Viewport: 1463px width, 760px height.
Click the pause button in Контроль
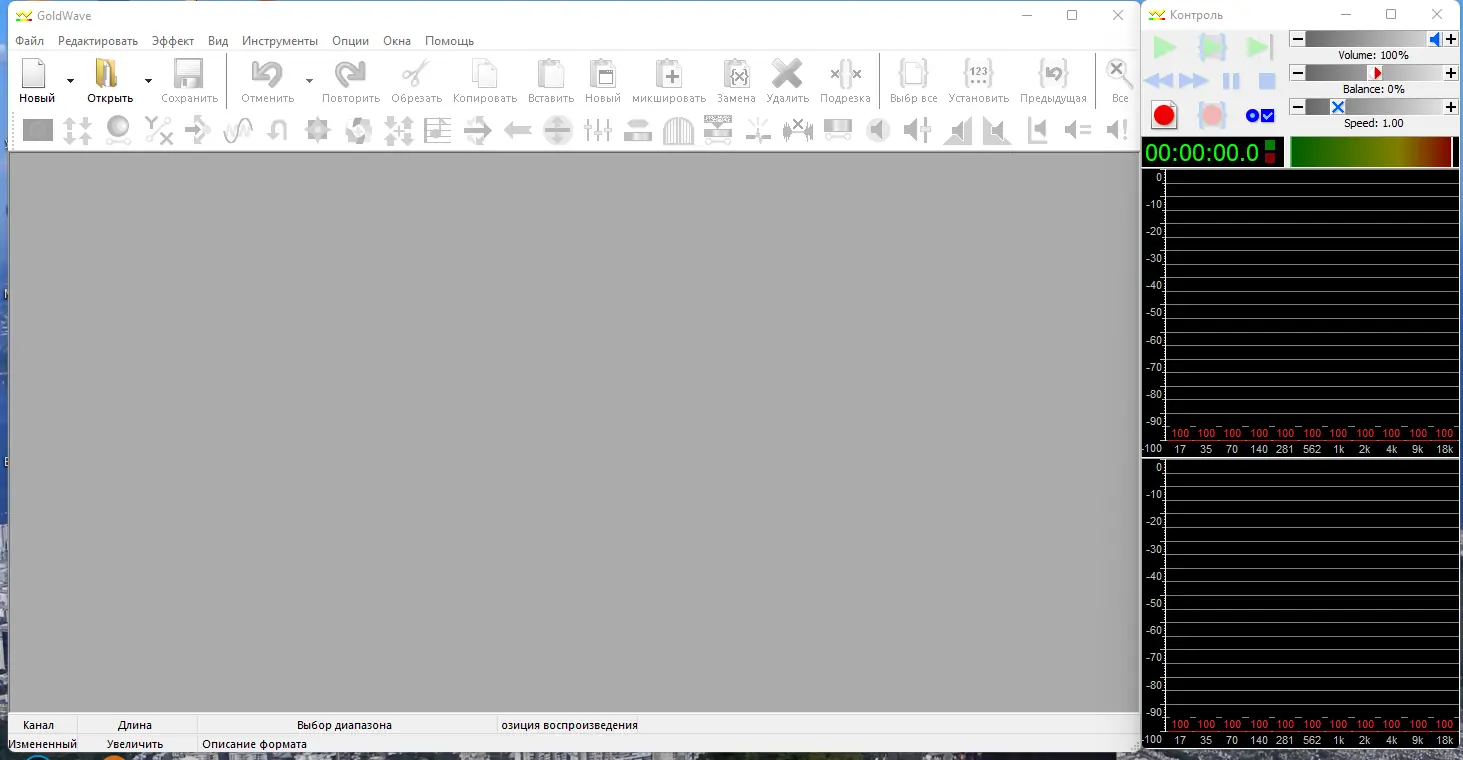point(1231,81)
